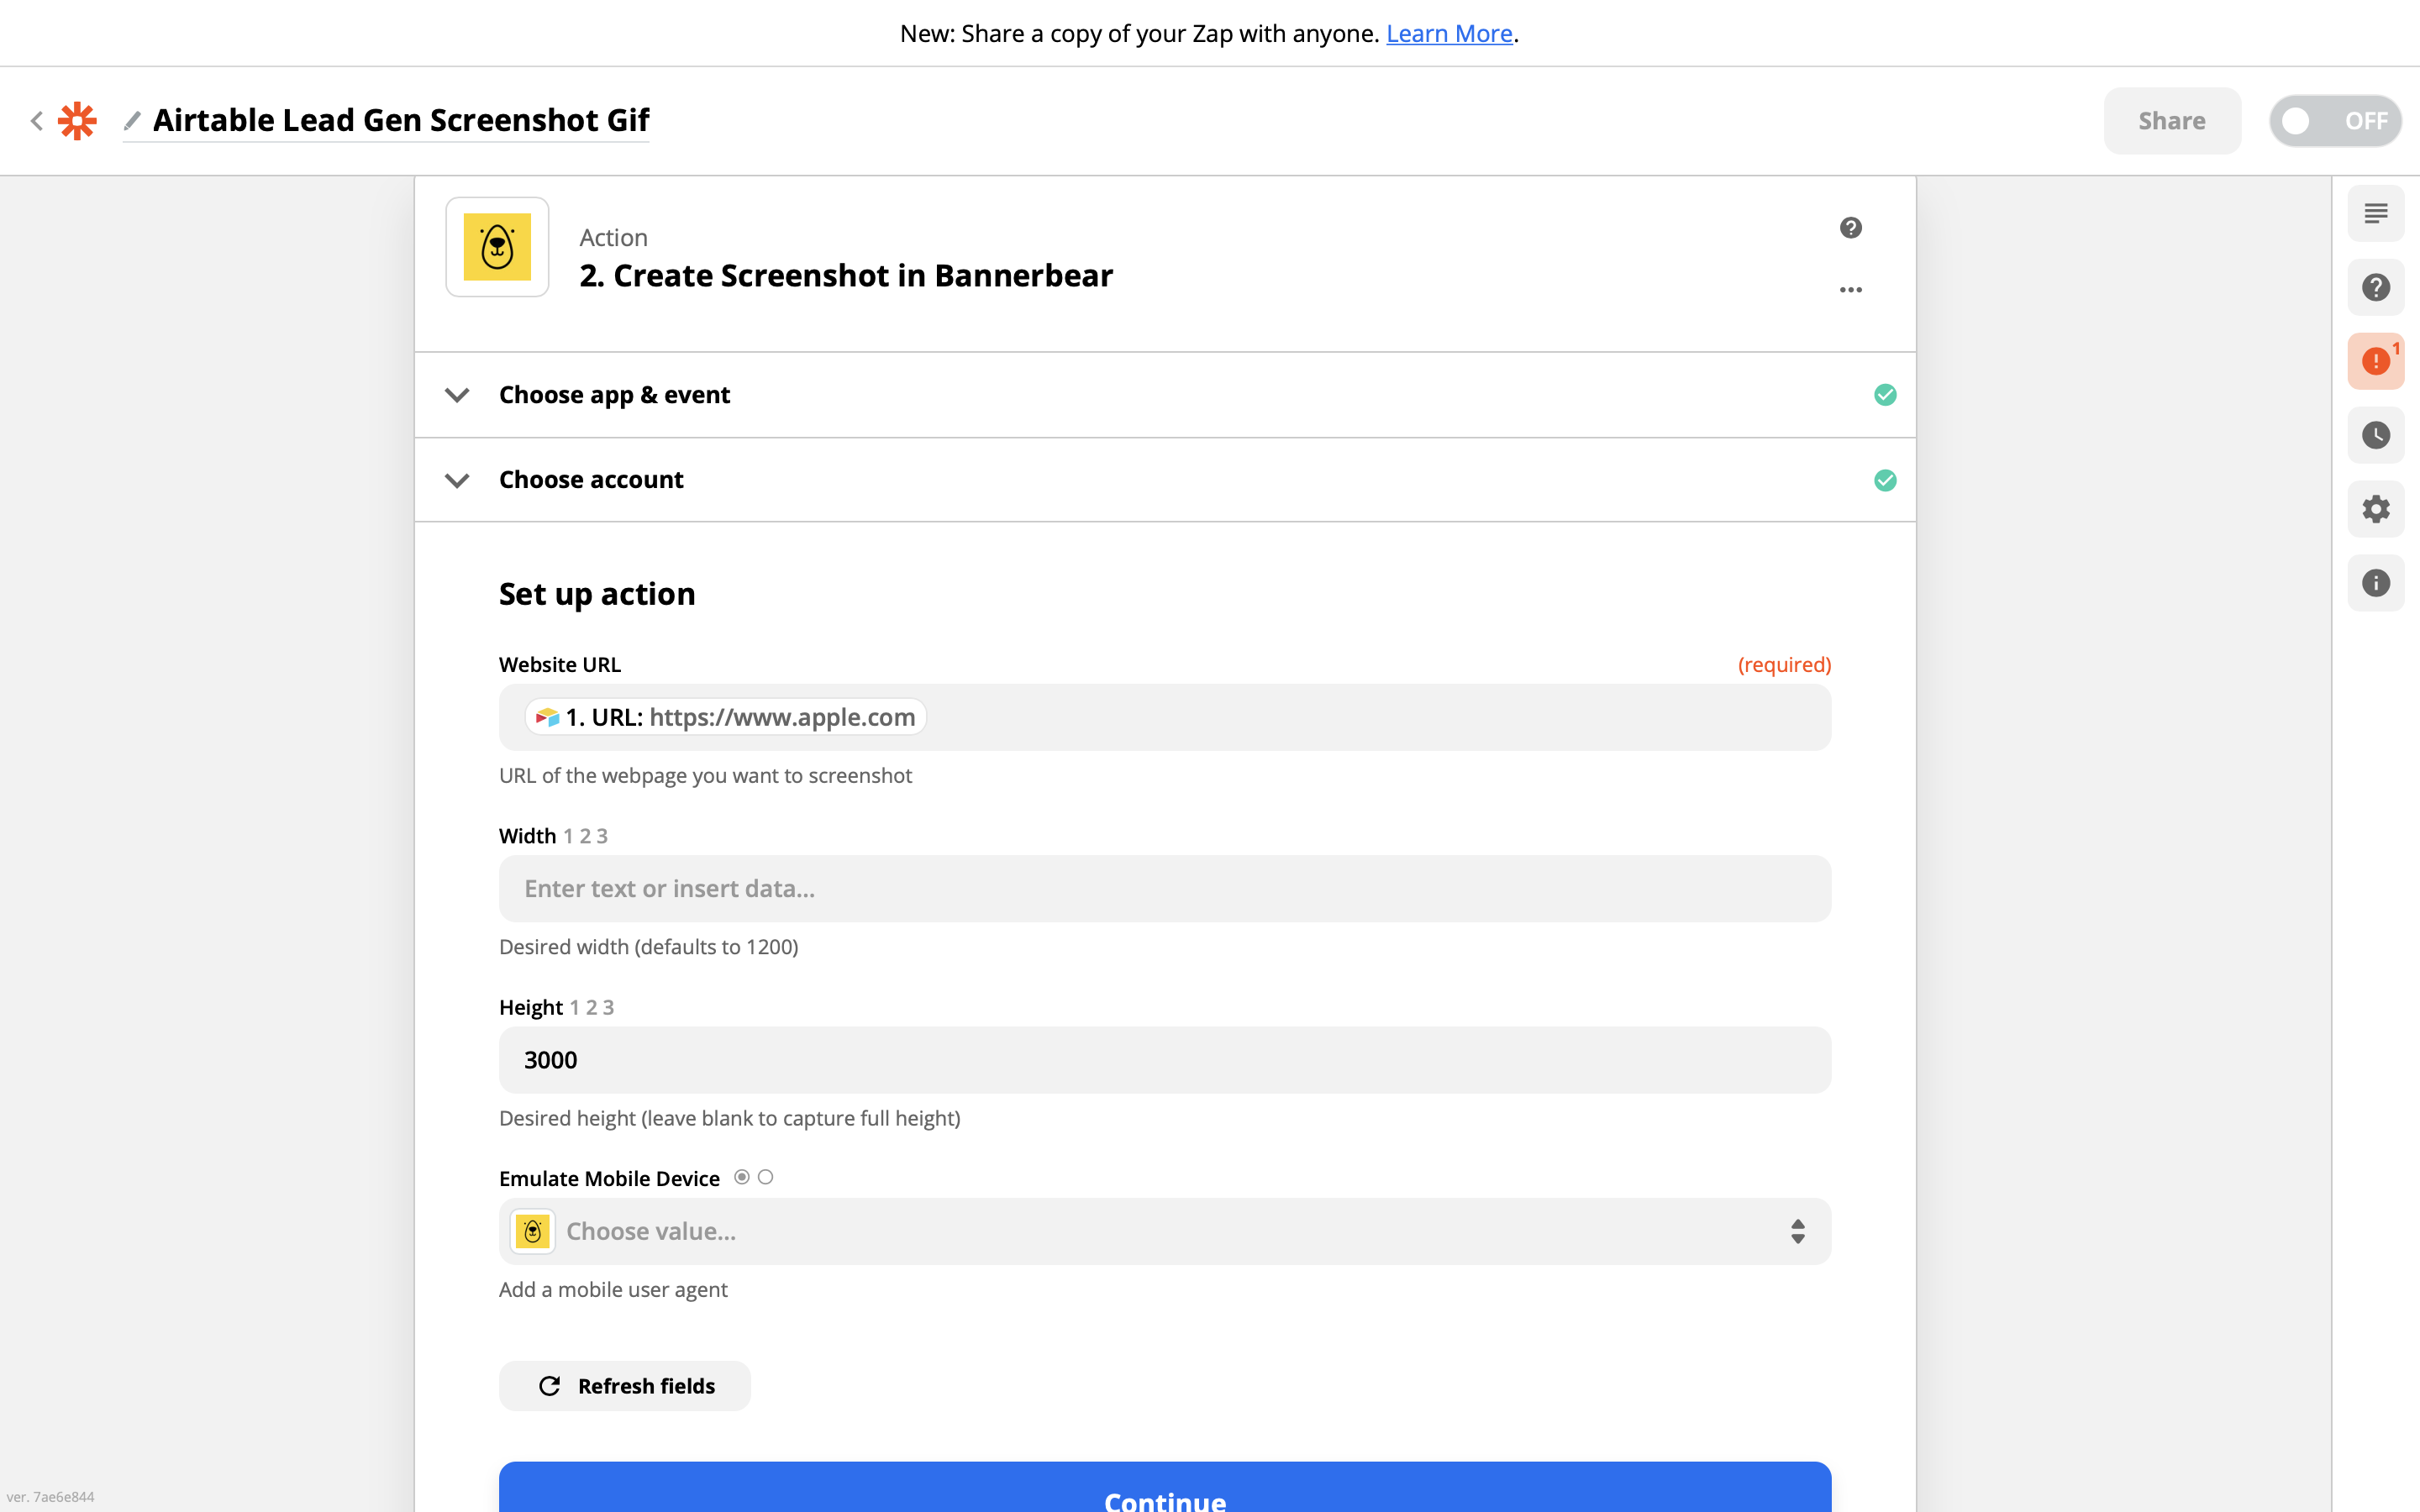2420x1512 pixels.
Task: Open the help question mark in Action header
Action: [1850, 228]
